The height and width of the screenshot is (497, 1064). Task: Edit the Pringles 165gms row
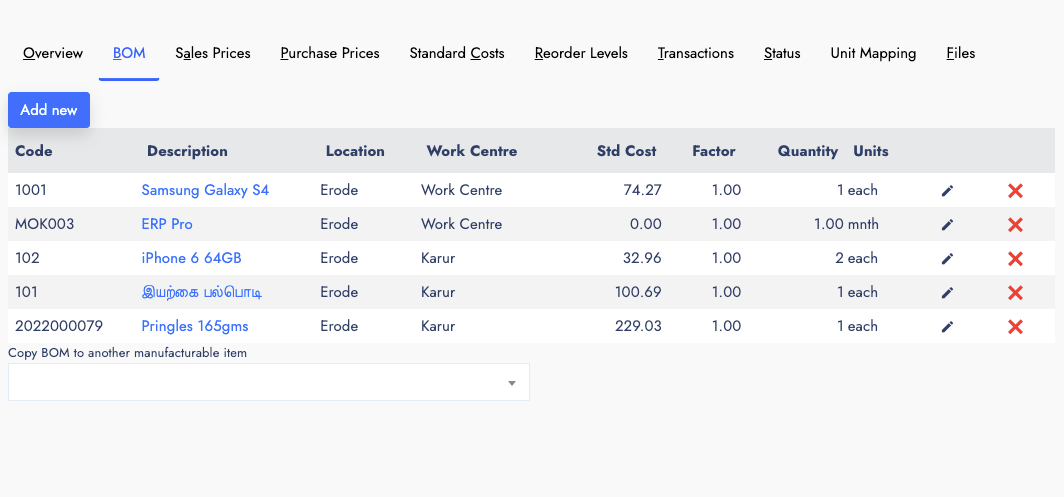pyautogui.click(x=947, y=327)
